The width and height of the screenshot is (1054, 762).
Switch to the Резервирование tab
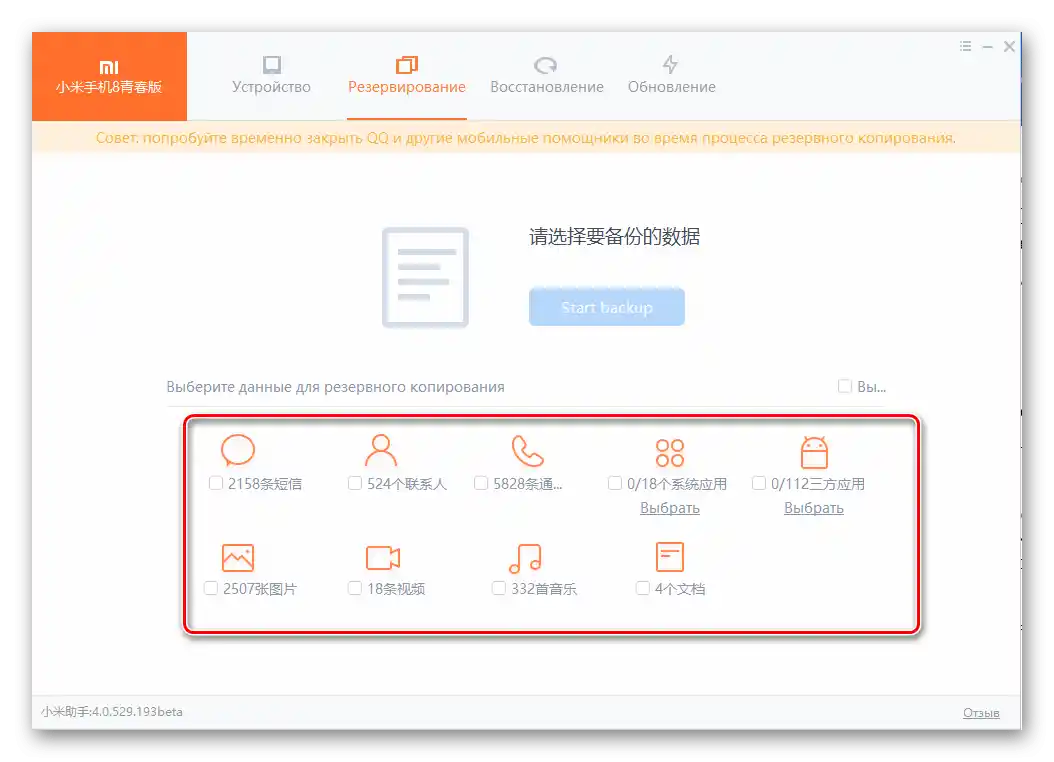[407, 76]
